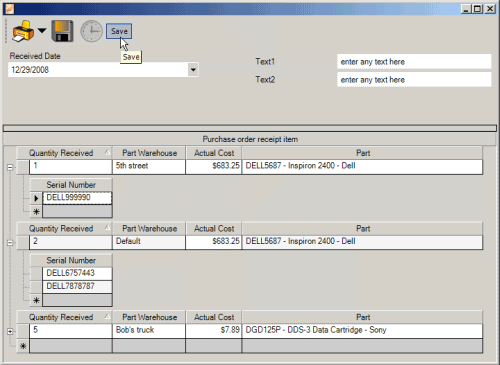Click the Save toolbar button
The image size is (500, 365).
coord(119,31)
